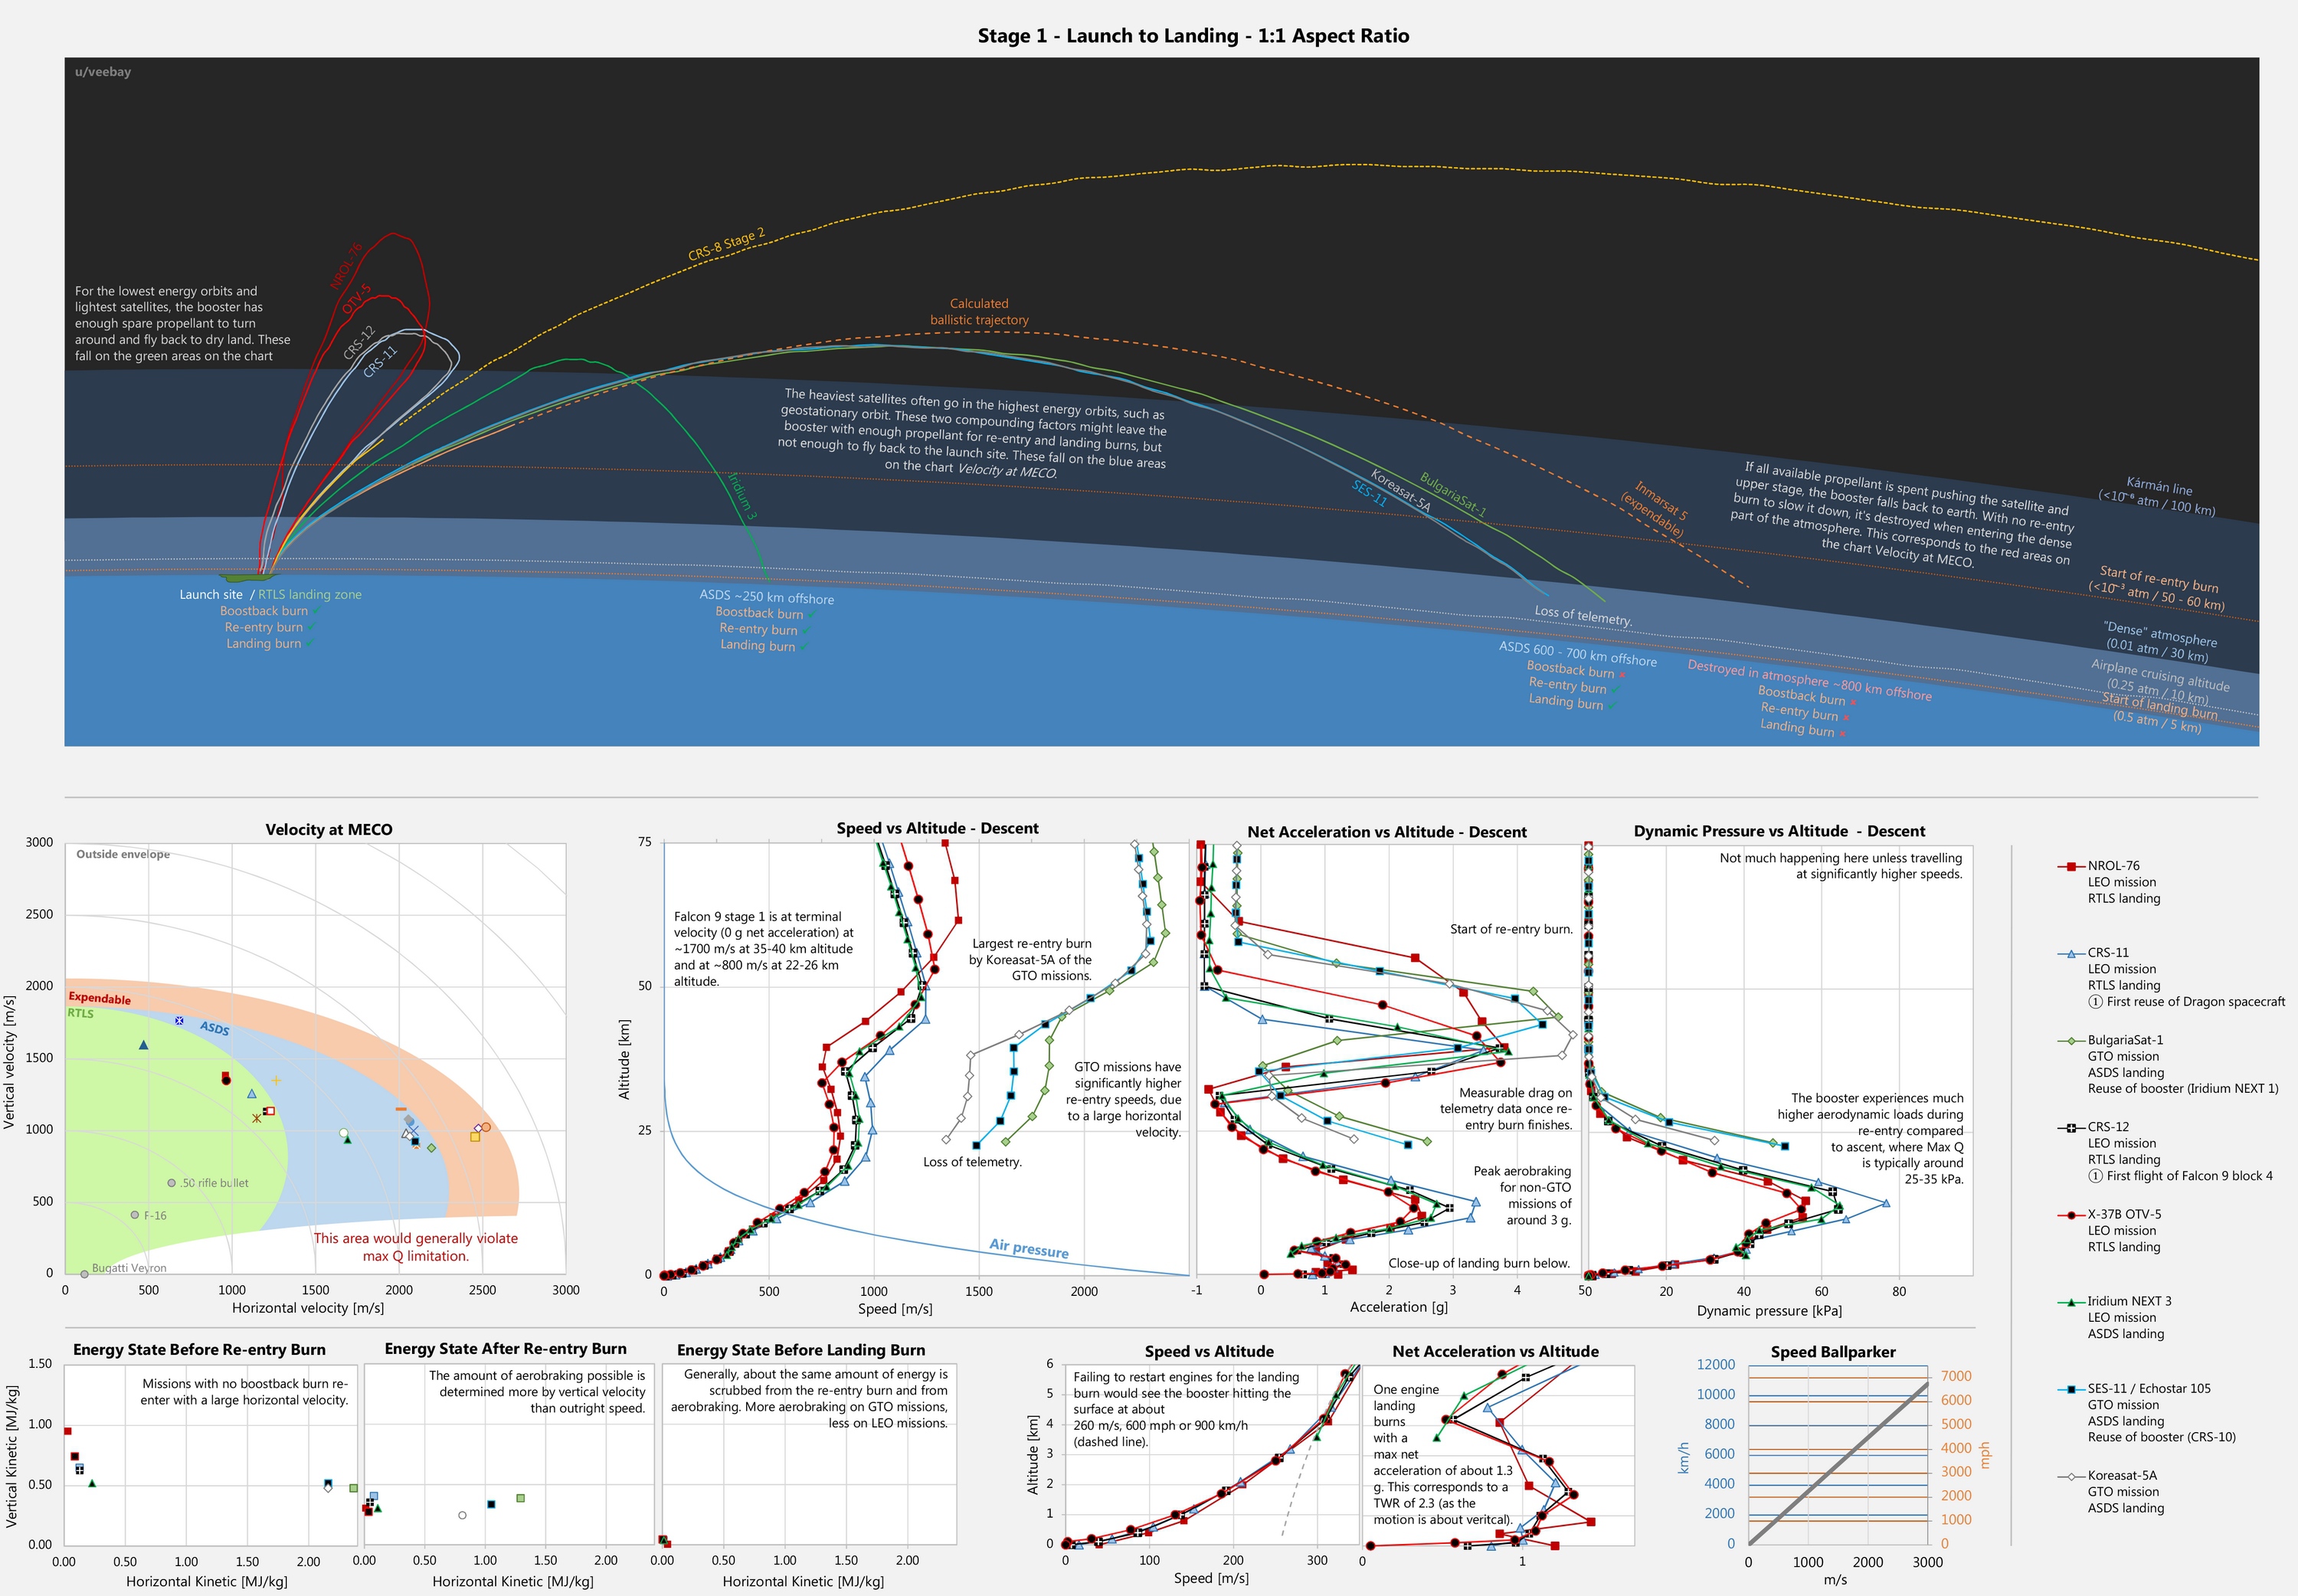Click the CRS-11 blue triangle legend marker

pos(2070,953)
